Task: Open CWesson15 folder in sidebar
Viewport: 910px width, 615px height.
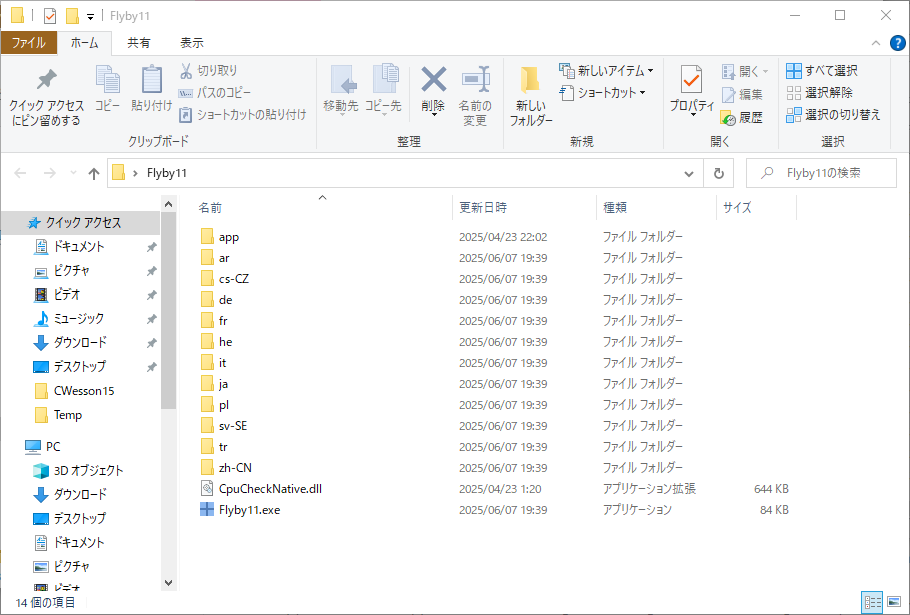Action: point(84,391)
